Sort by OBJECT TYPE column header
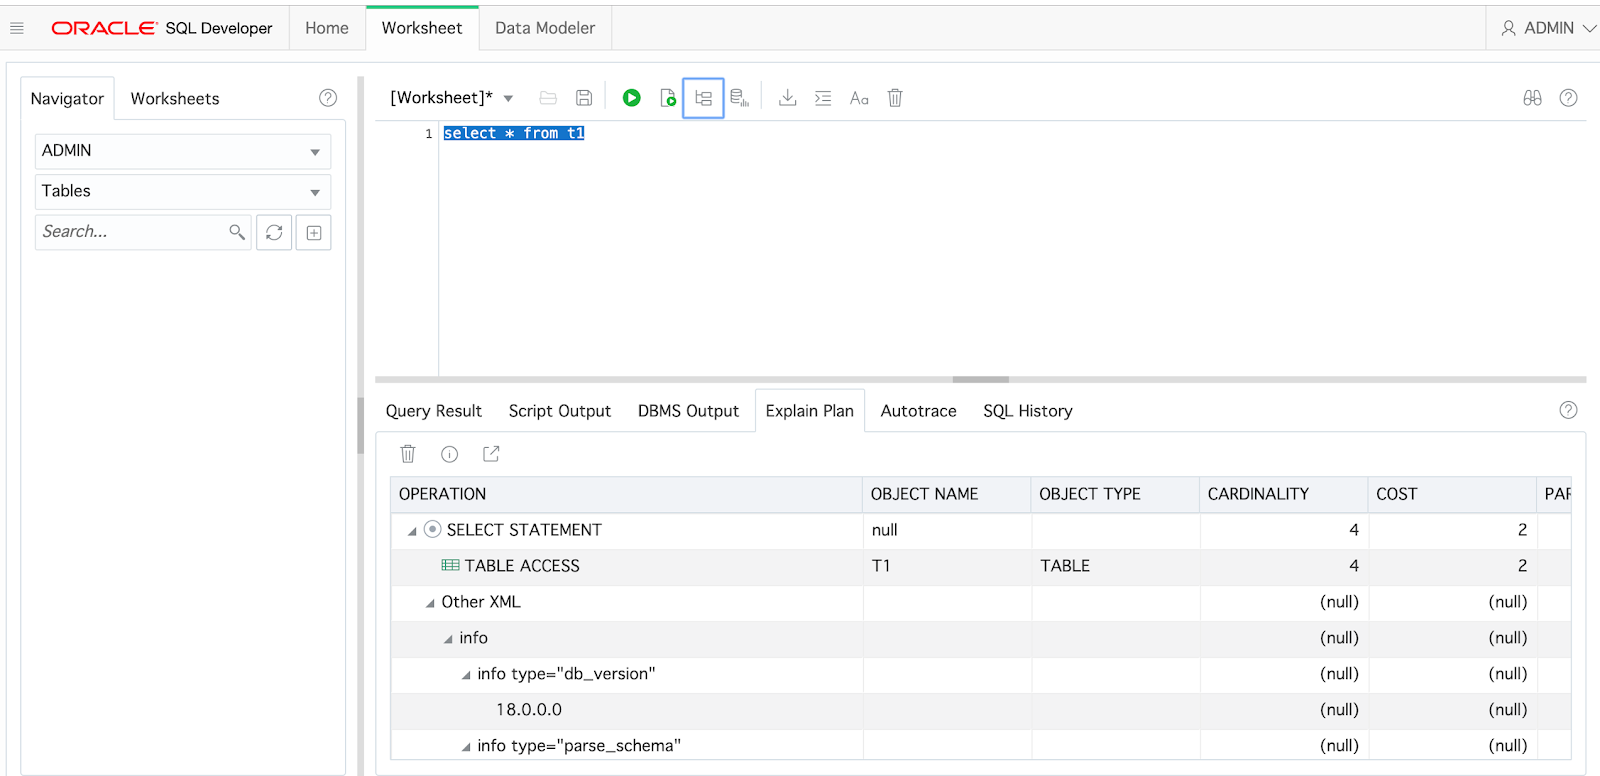The image size is (1600, 776). pos(1115,494)
